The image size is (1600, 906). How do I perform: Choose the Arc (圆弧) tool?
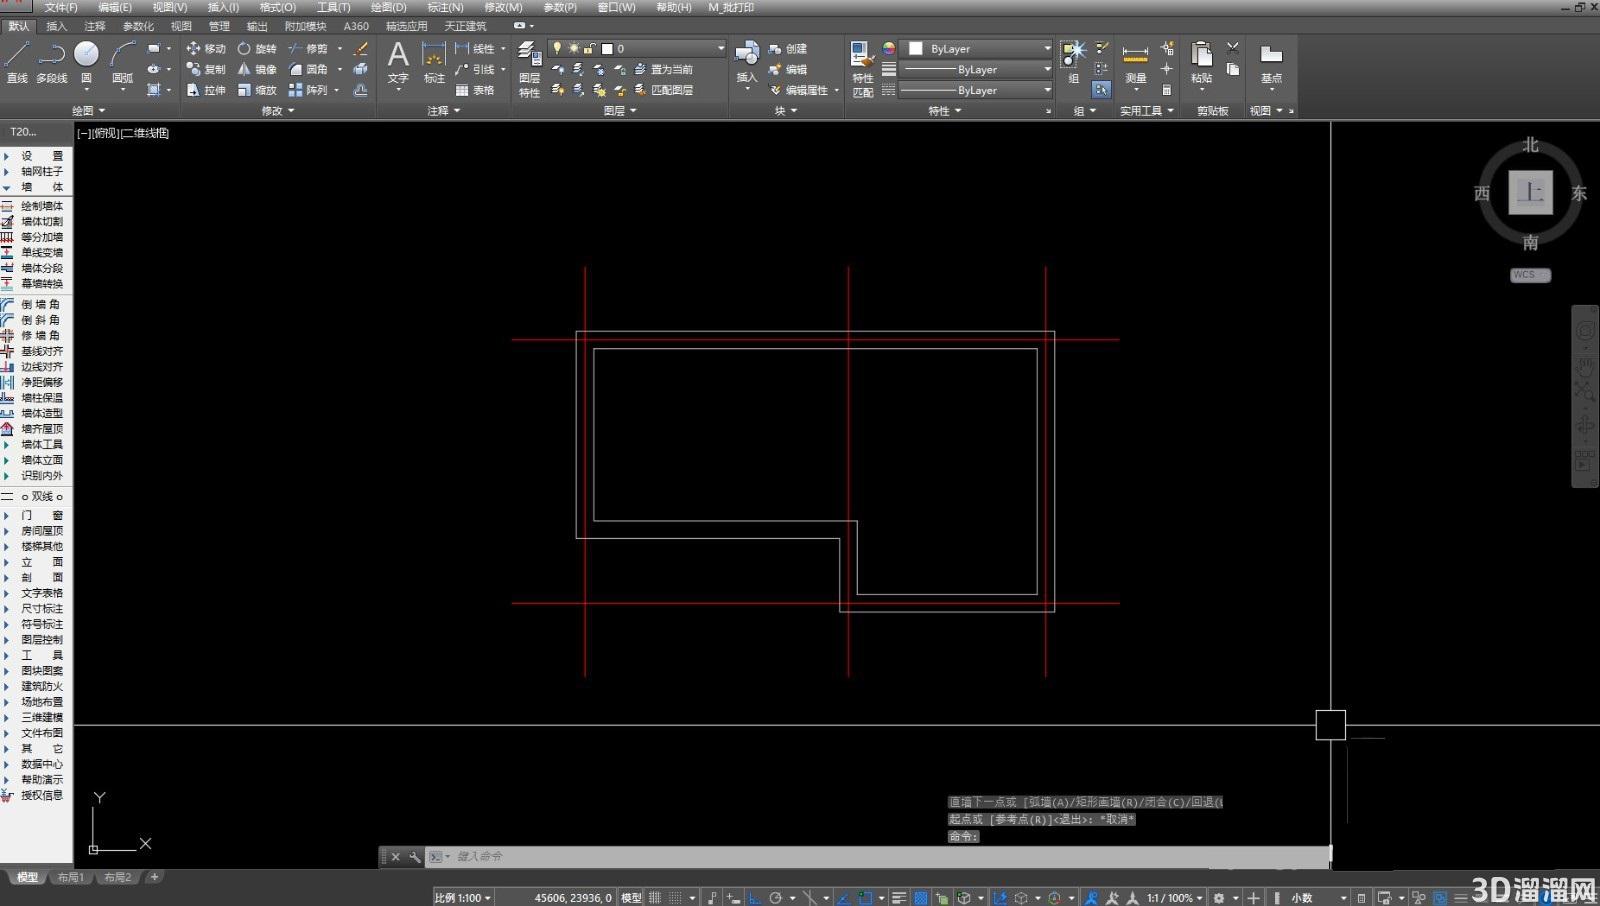tap(122, 61)
